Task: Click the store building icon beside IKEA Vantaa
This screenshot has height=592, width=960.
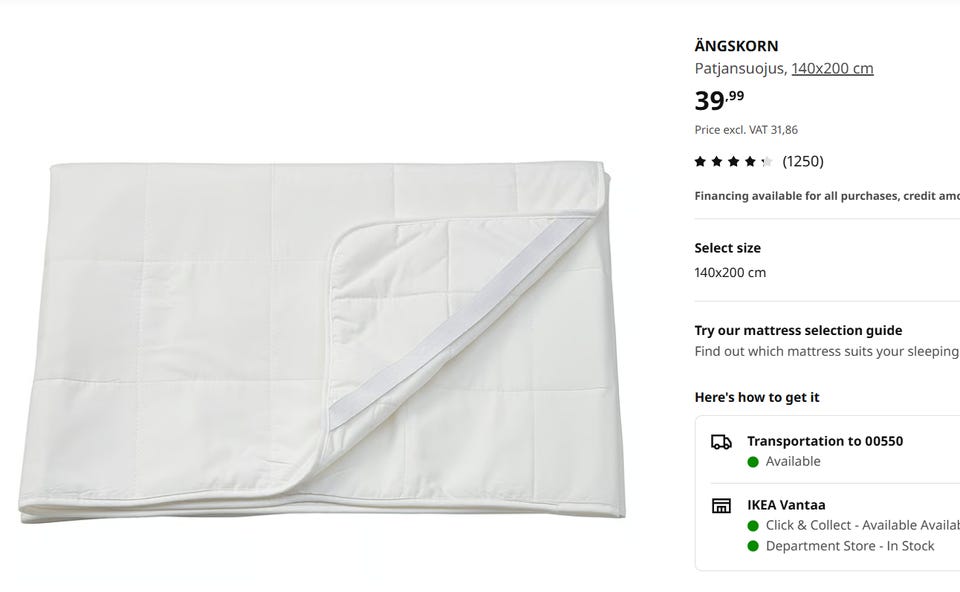Action: point(721,506)
